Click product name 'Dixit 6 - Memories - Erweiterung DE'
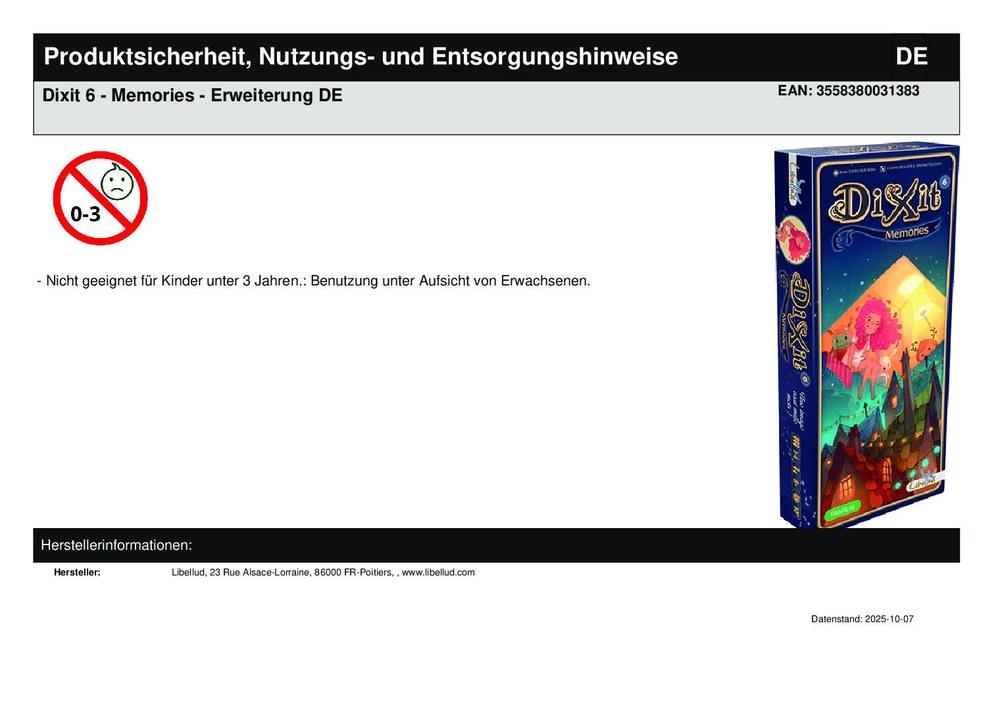 coord(192,96)
